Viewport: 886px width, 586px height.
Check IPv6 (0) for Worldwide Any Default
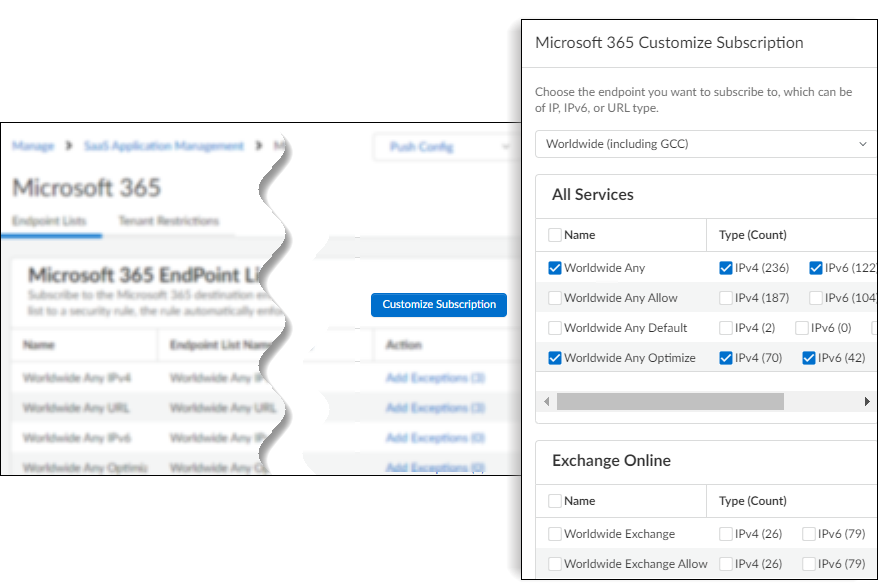point(802,328)
